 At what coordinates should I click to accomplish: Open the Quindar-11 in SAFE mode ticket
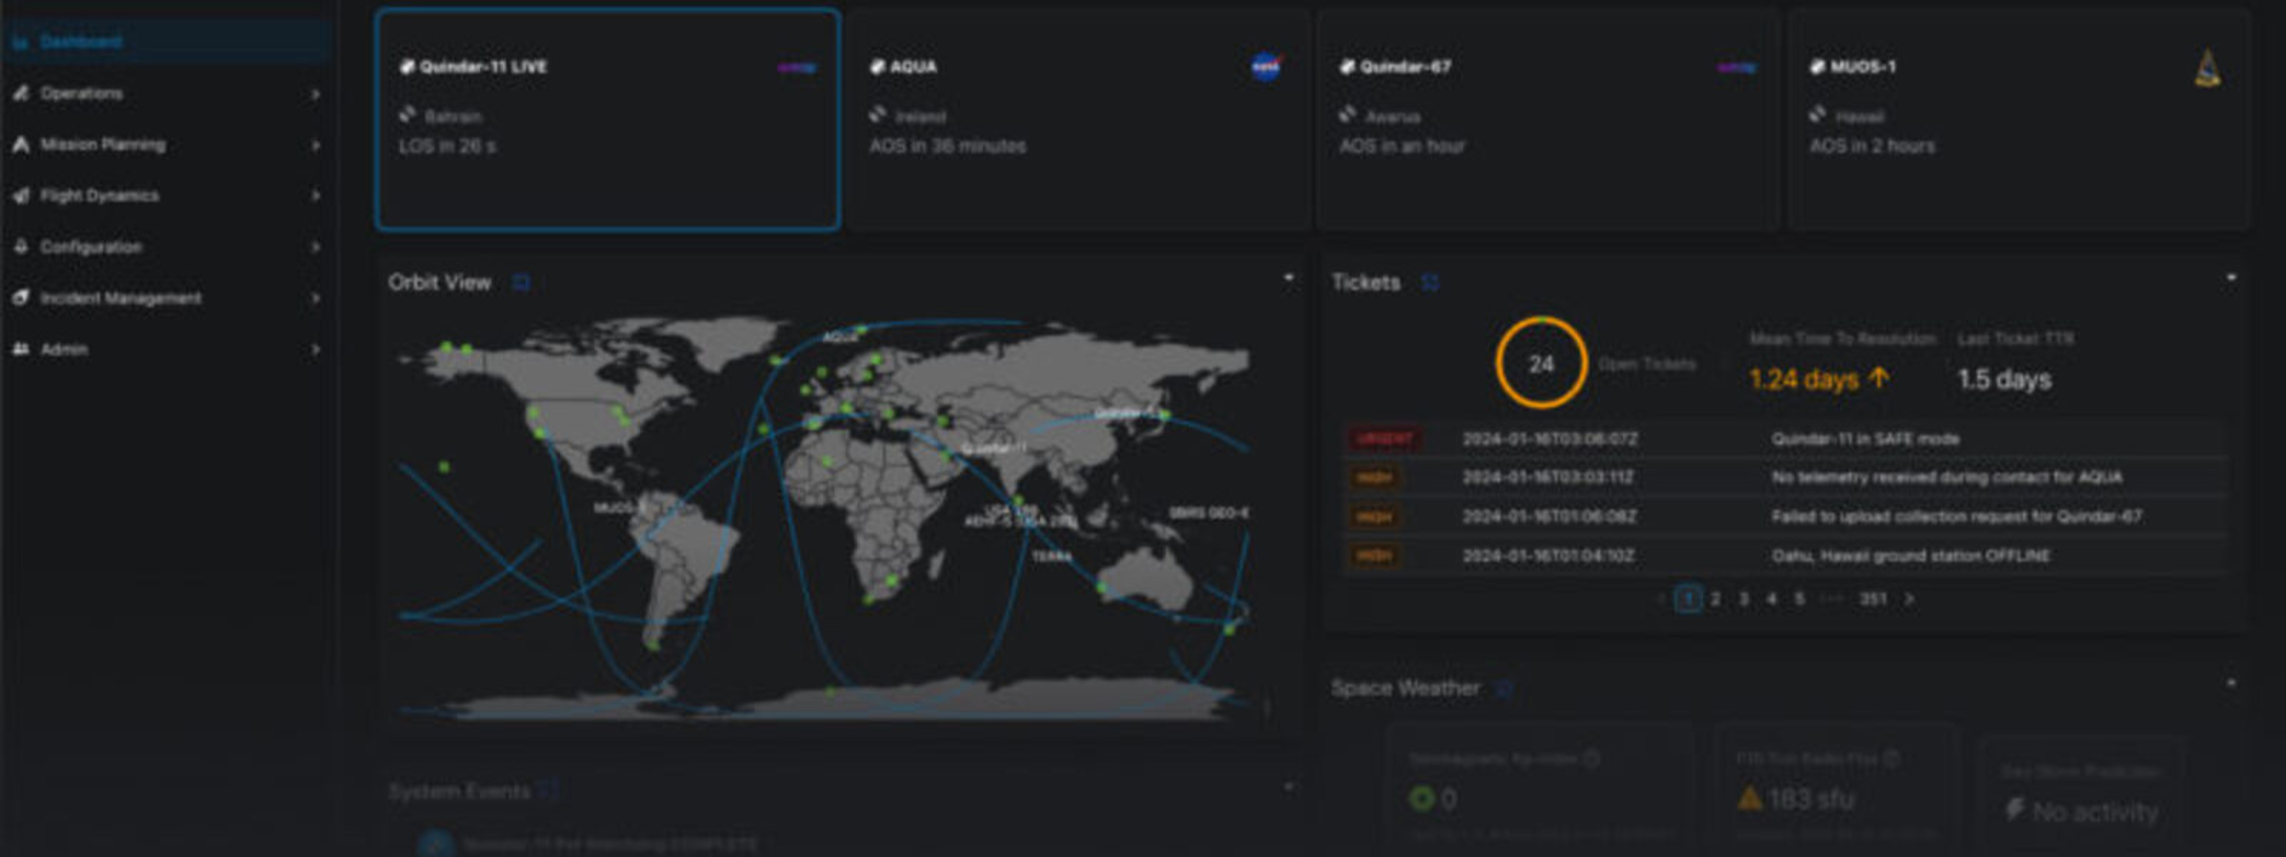(1864, 439)
